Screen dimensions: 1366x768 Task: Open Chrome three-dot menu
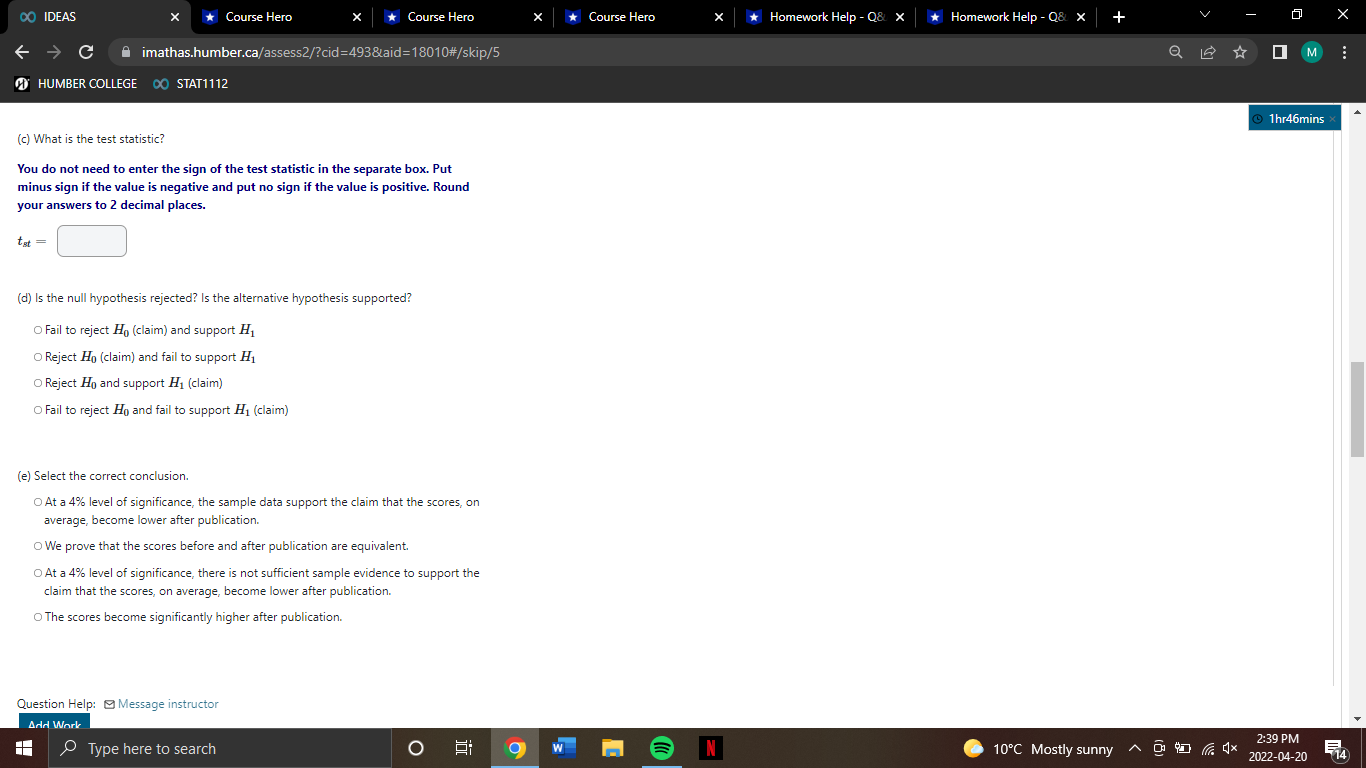pyautogui.click(x=1344, y=52)
